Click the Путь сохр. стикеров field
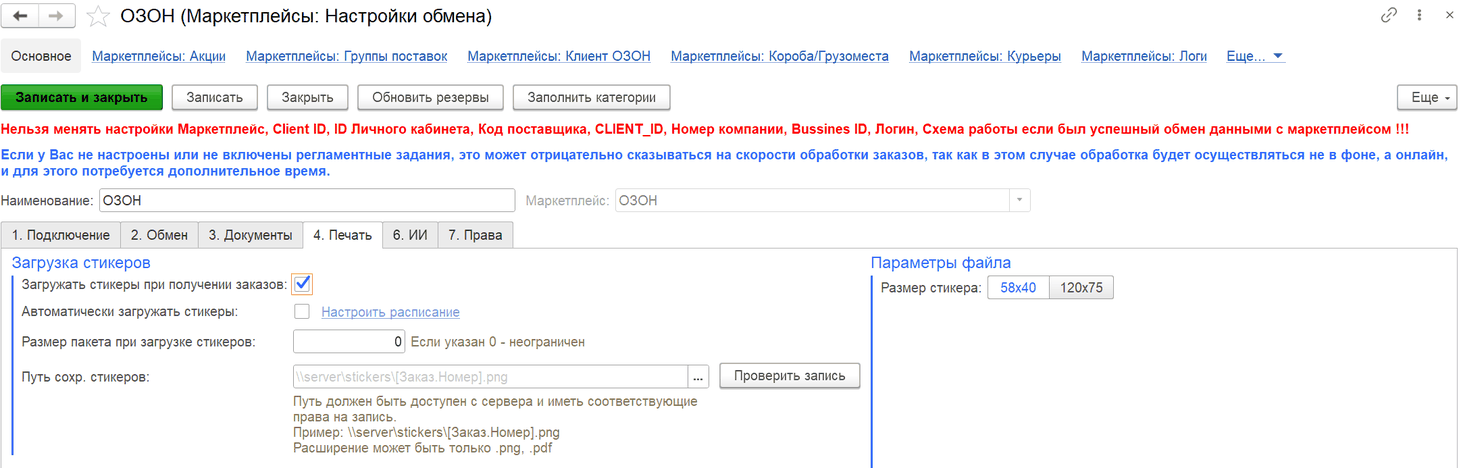Image resolution: width=1461 pixels, height=468 pixels. (489, 376)
